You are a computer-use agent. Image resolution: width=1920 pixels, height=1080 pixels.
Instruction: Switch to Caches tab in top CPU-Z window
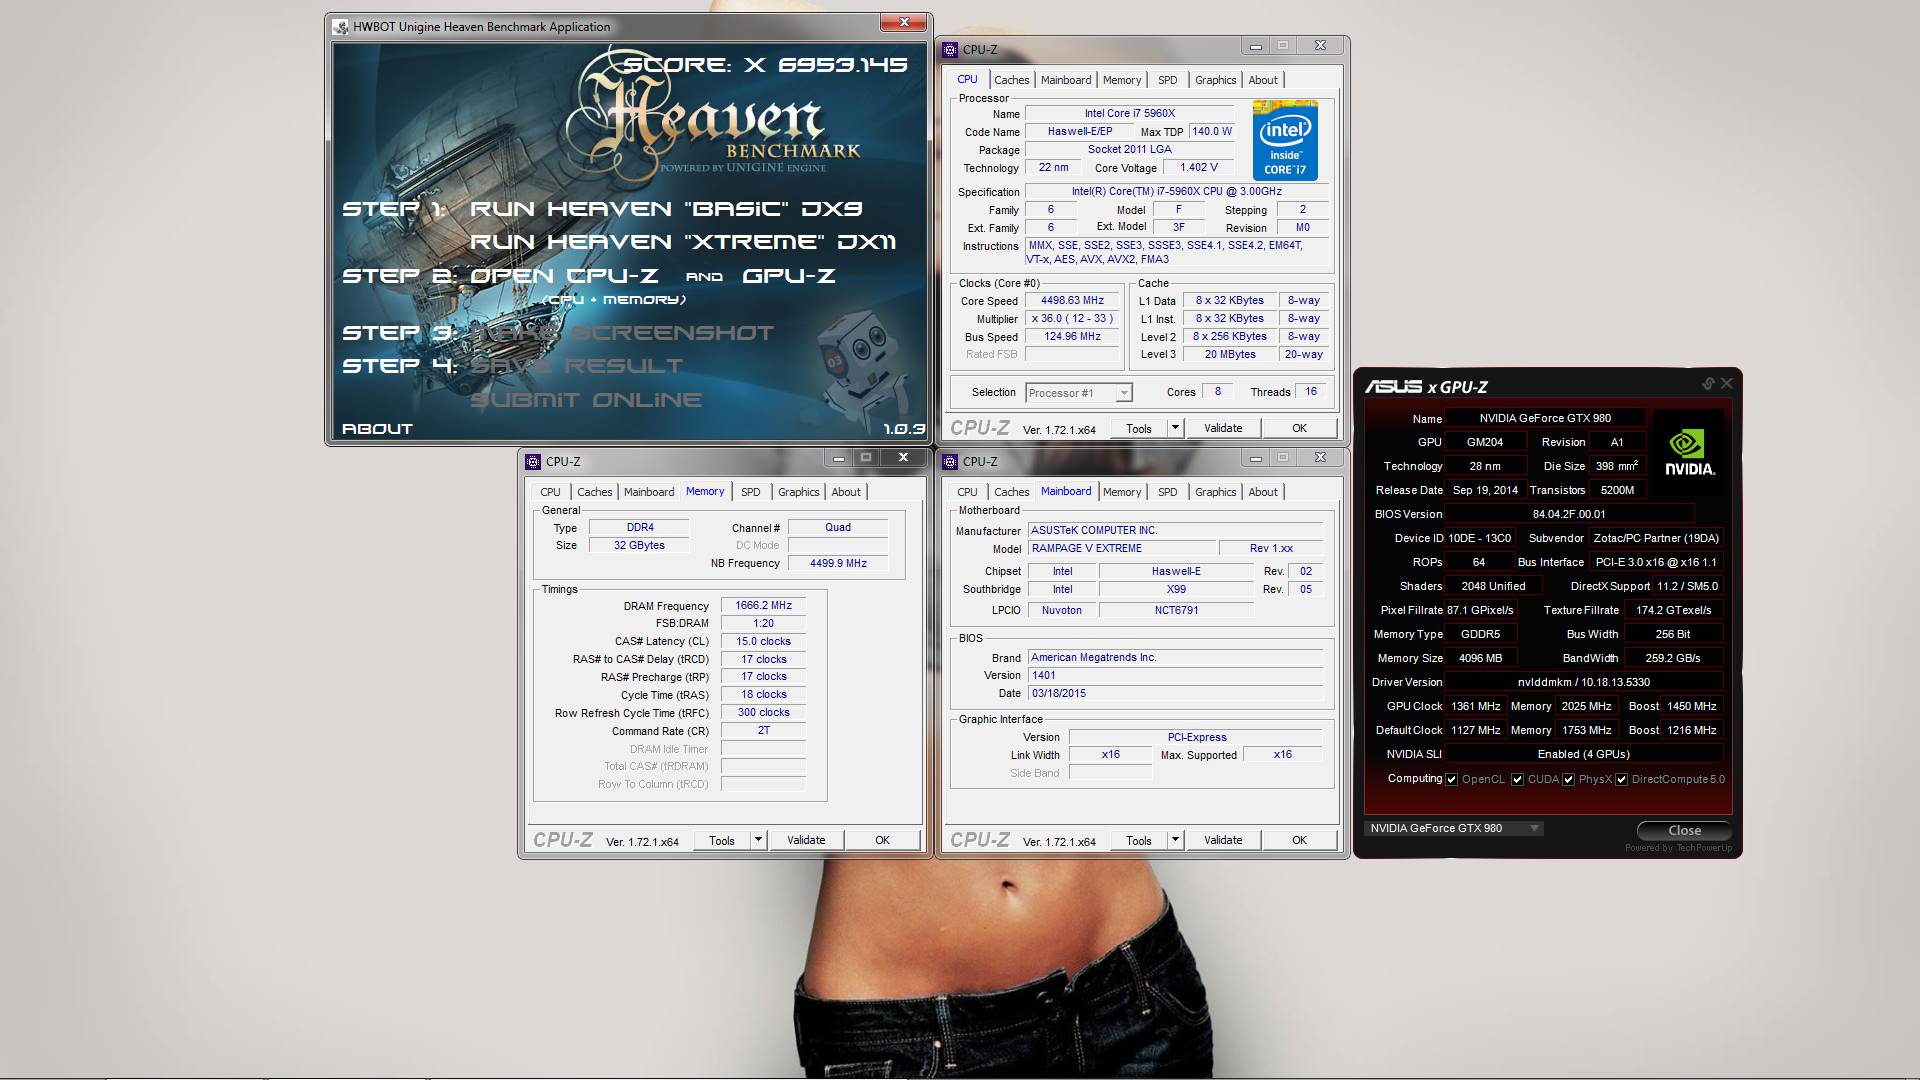1011,80
